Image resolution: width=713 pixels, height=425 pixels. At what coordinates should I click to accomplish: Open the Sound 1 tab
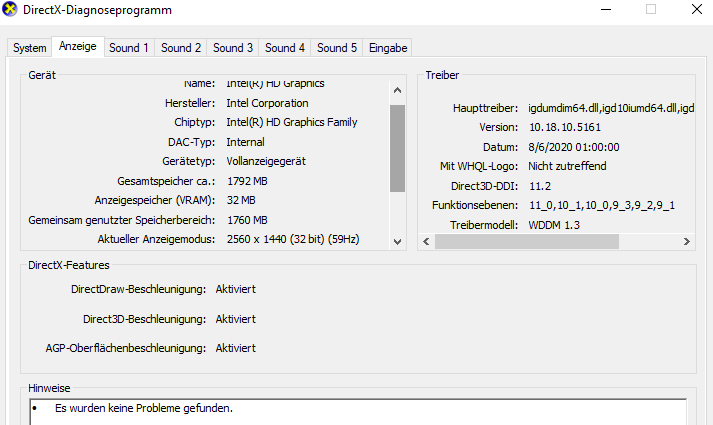pos(129,48)
